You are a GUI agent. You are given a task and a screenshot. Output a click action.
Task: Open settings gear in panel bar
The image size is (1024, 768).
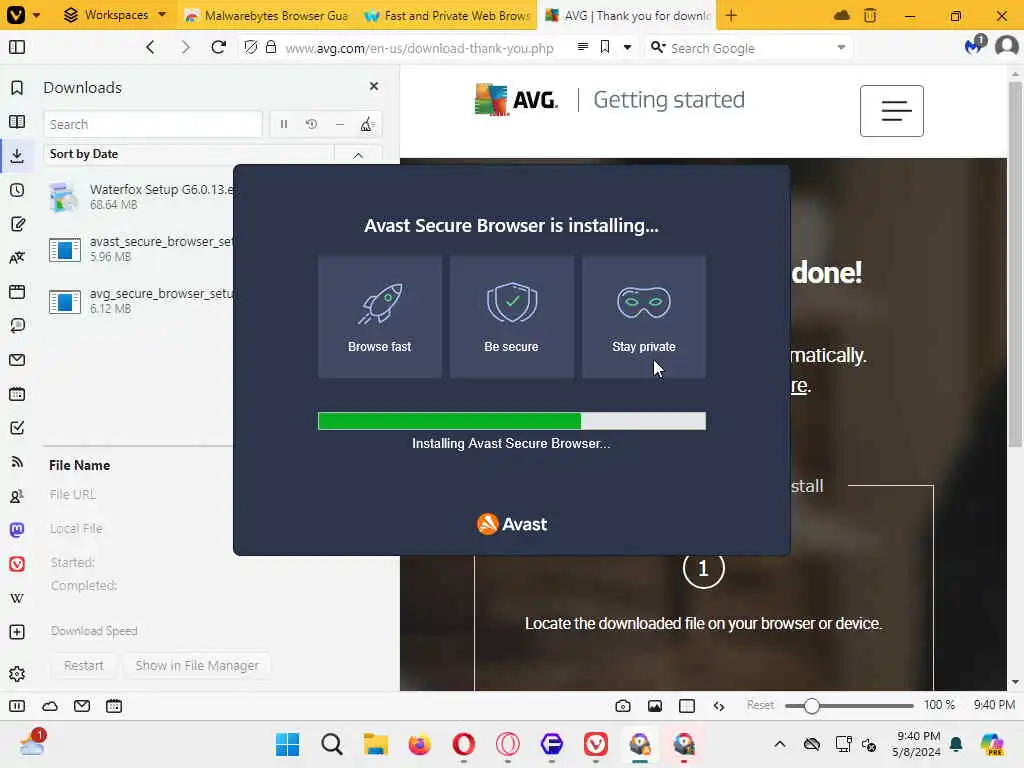17,673
